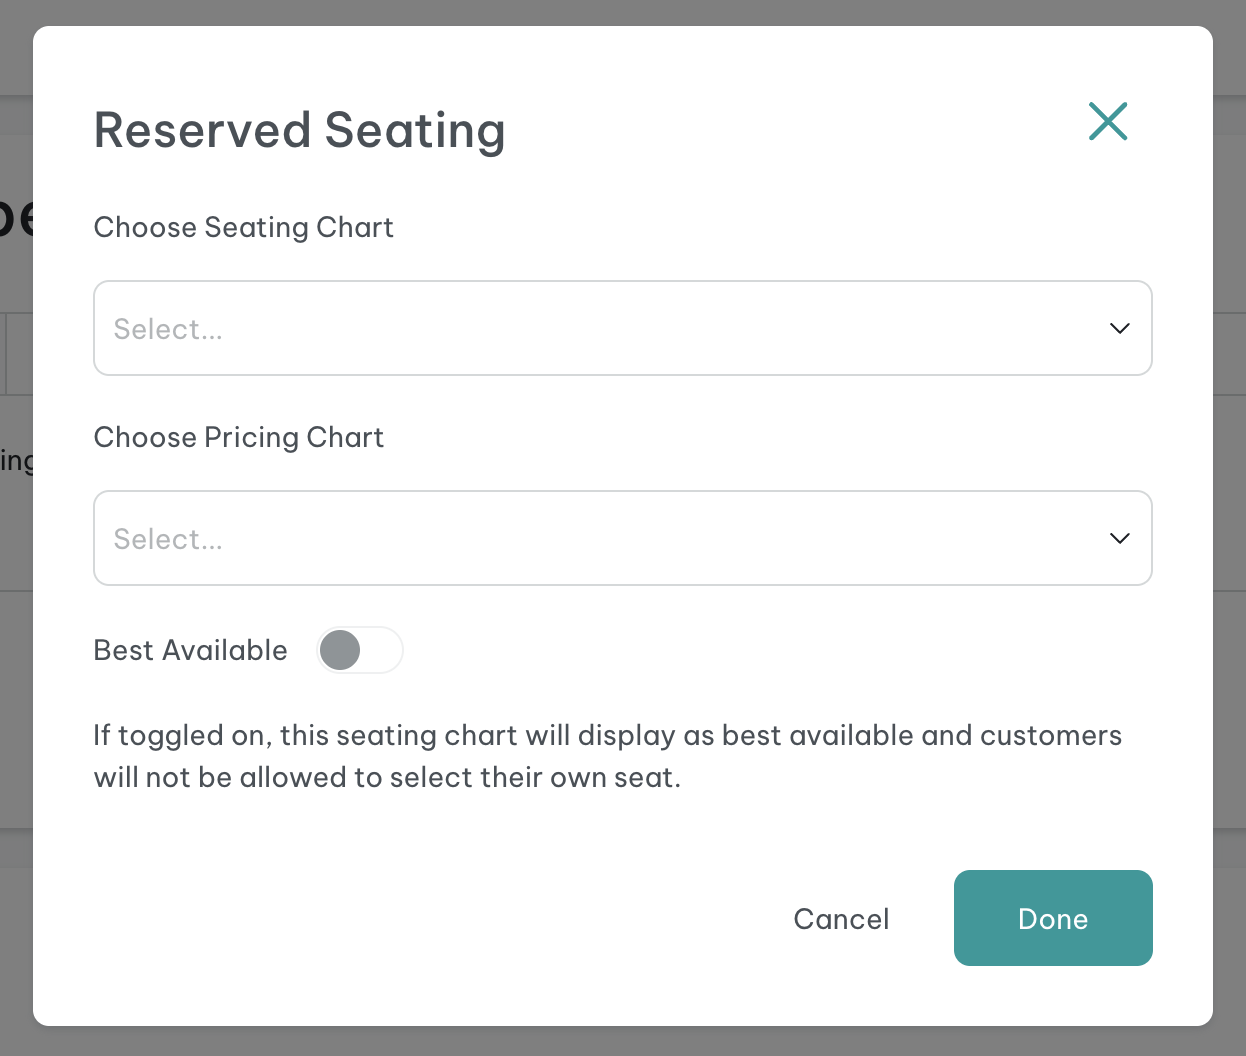Image resolution: width=1246 pixels, height=1056 pixels.
Task: Click the gray knob of Best Available switch
Action: coord(340,650)
